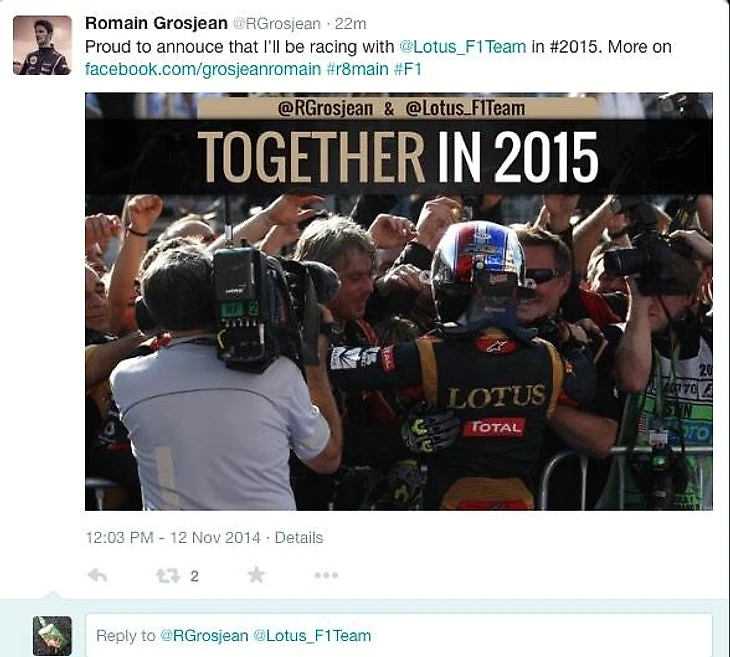Click @Lotus_F1Team inside the reply box
Screen dimensions: 730x657
[x=312, y=636]
